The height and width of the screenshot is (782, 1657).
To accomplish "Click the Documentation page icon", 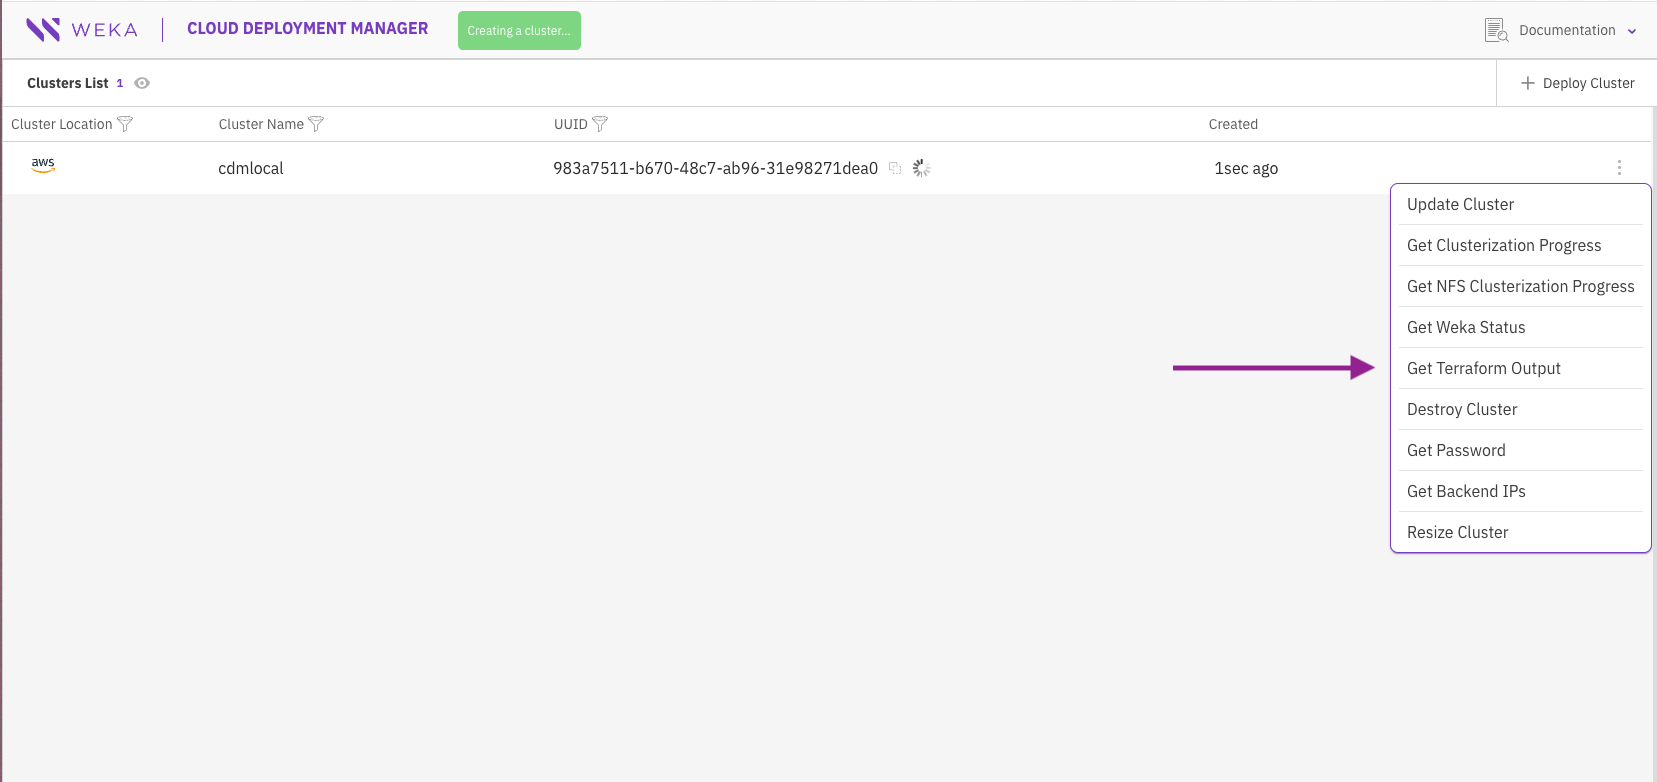I will click(1496, 30).
